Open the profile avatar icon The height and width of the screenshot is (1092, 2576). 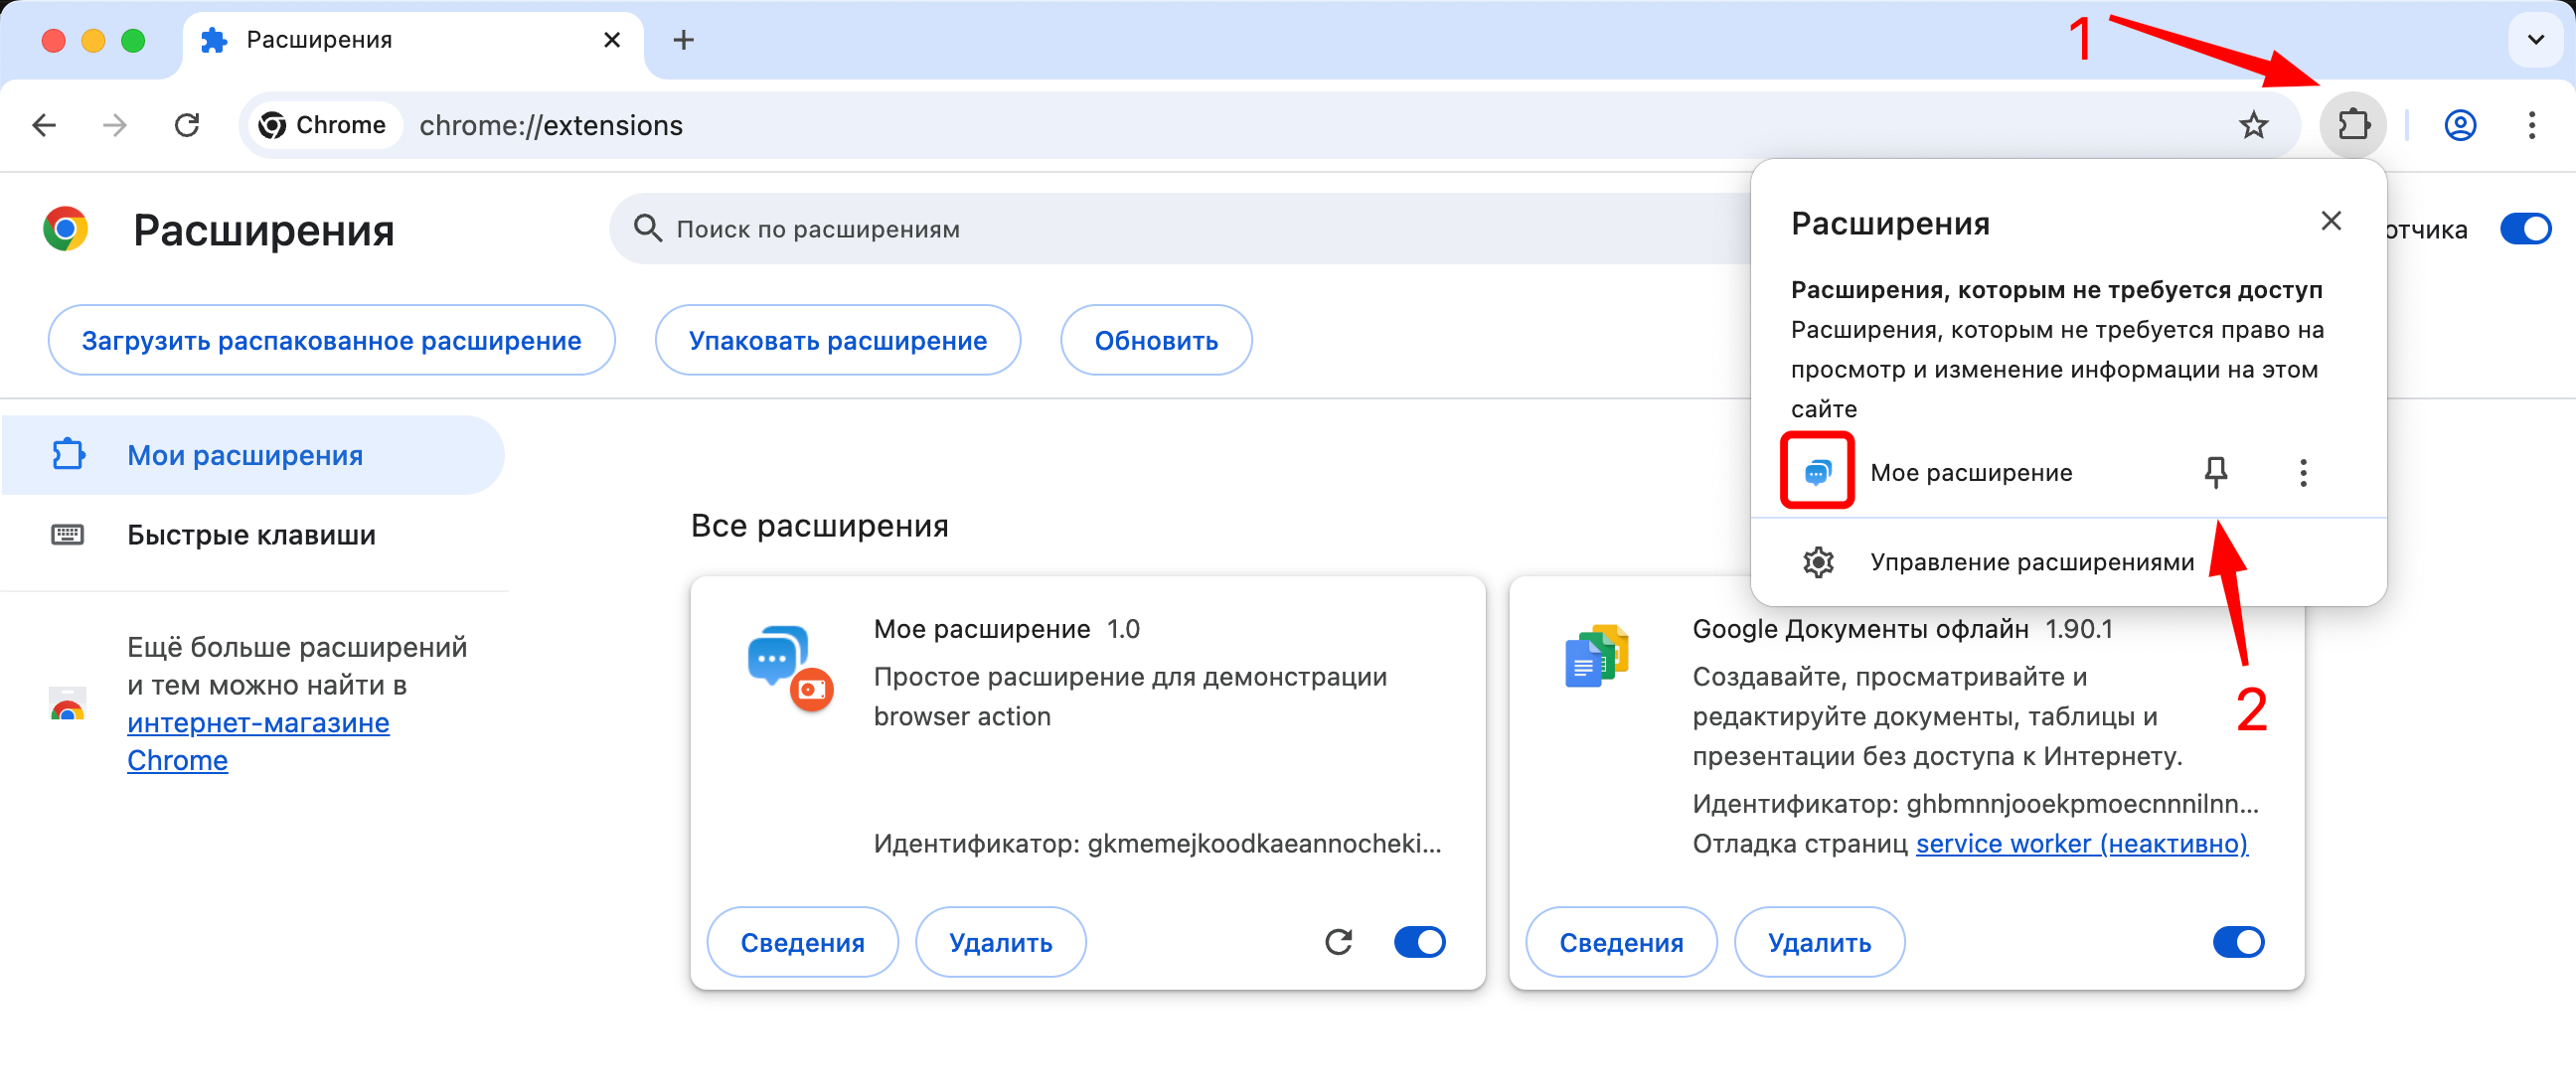point(2459,125)
